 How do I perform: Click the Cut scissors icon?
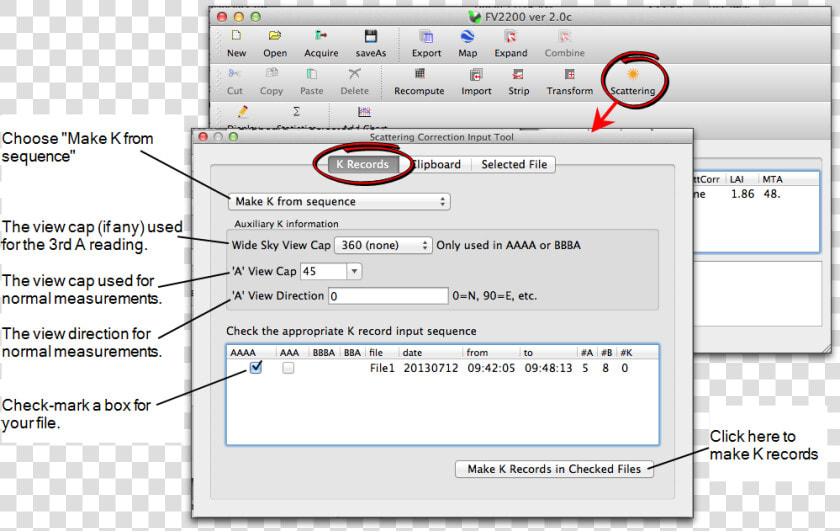(234, 74)
